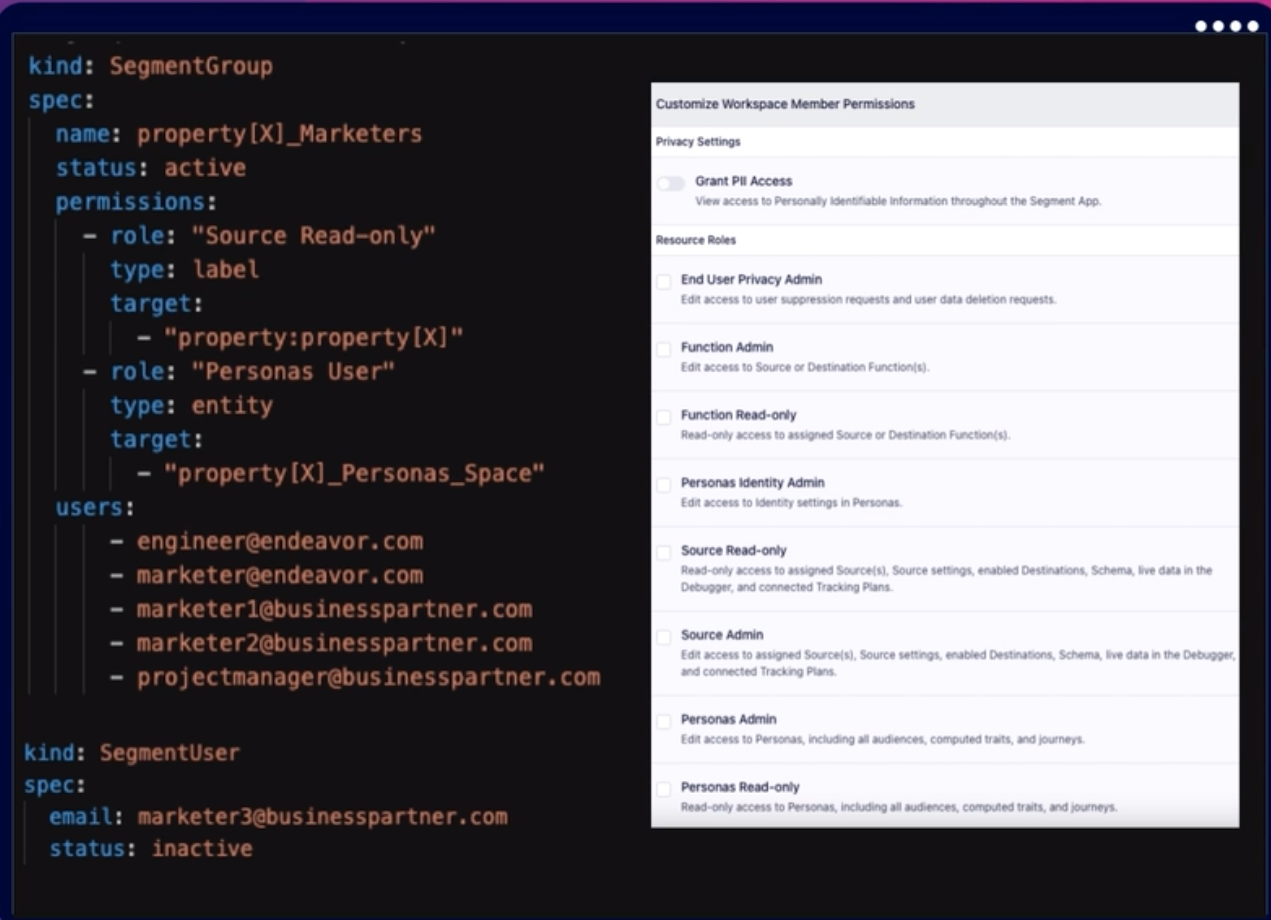Image resolution: width=1271 pixels, height=920 pixels.
Task: Click the "name: property[X]_Marketers" code line
Action: click(x=239, y=134)
